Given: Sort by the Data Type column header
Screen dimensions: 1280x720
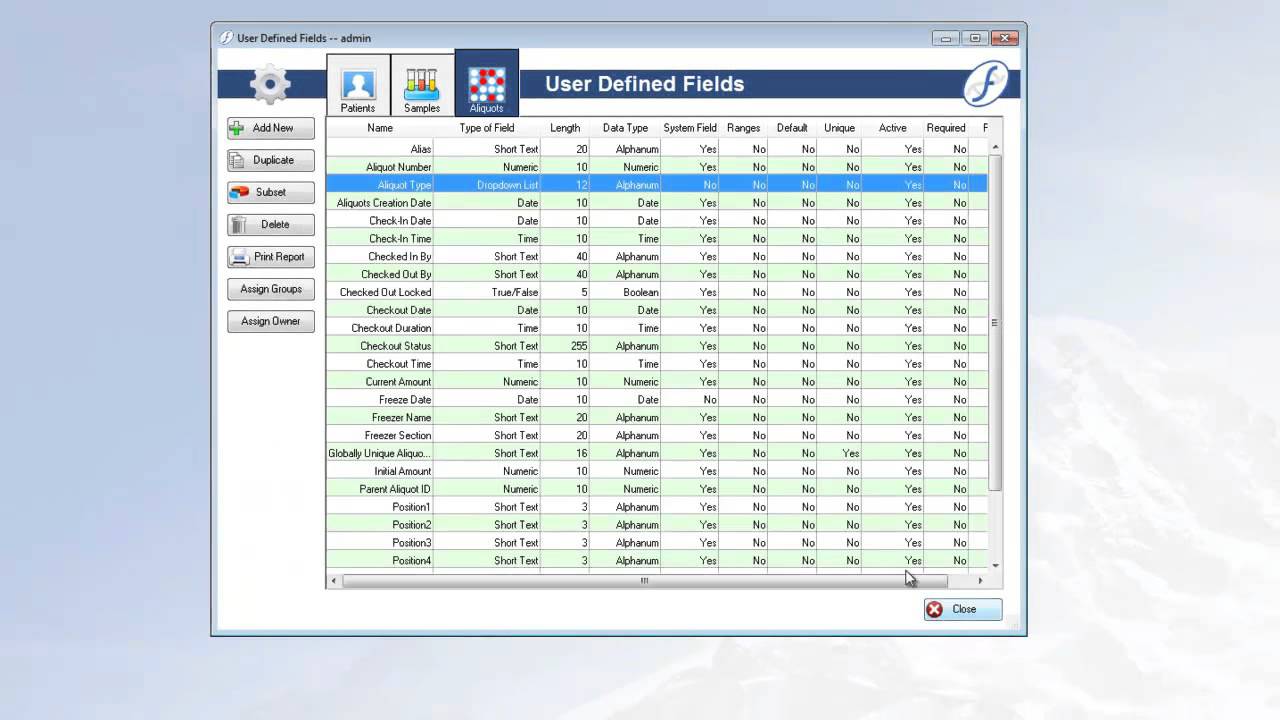Looking at the screenshot, I should (x=625, y=128).
